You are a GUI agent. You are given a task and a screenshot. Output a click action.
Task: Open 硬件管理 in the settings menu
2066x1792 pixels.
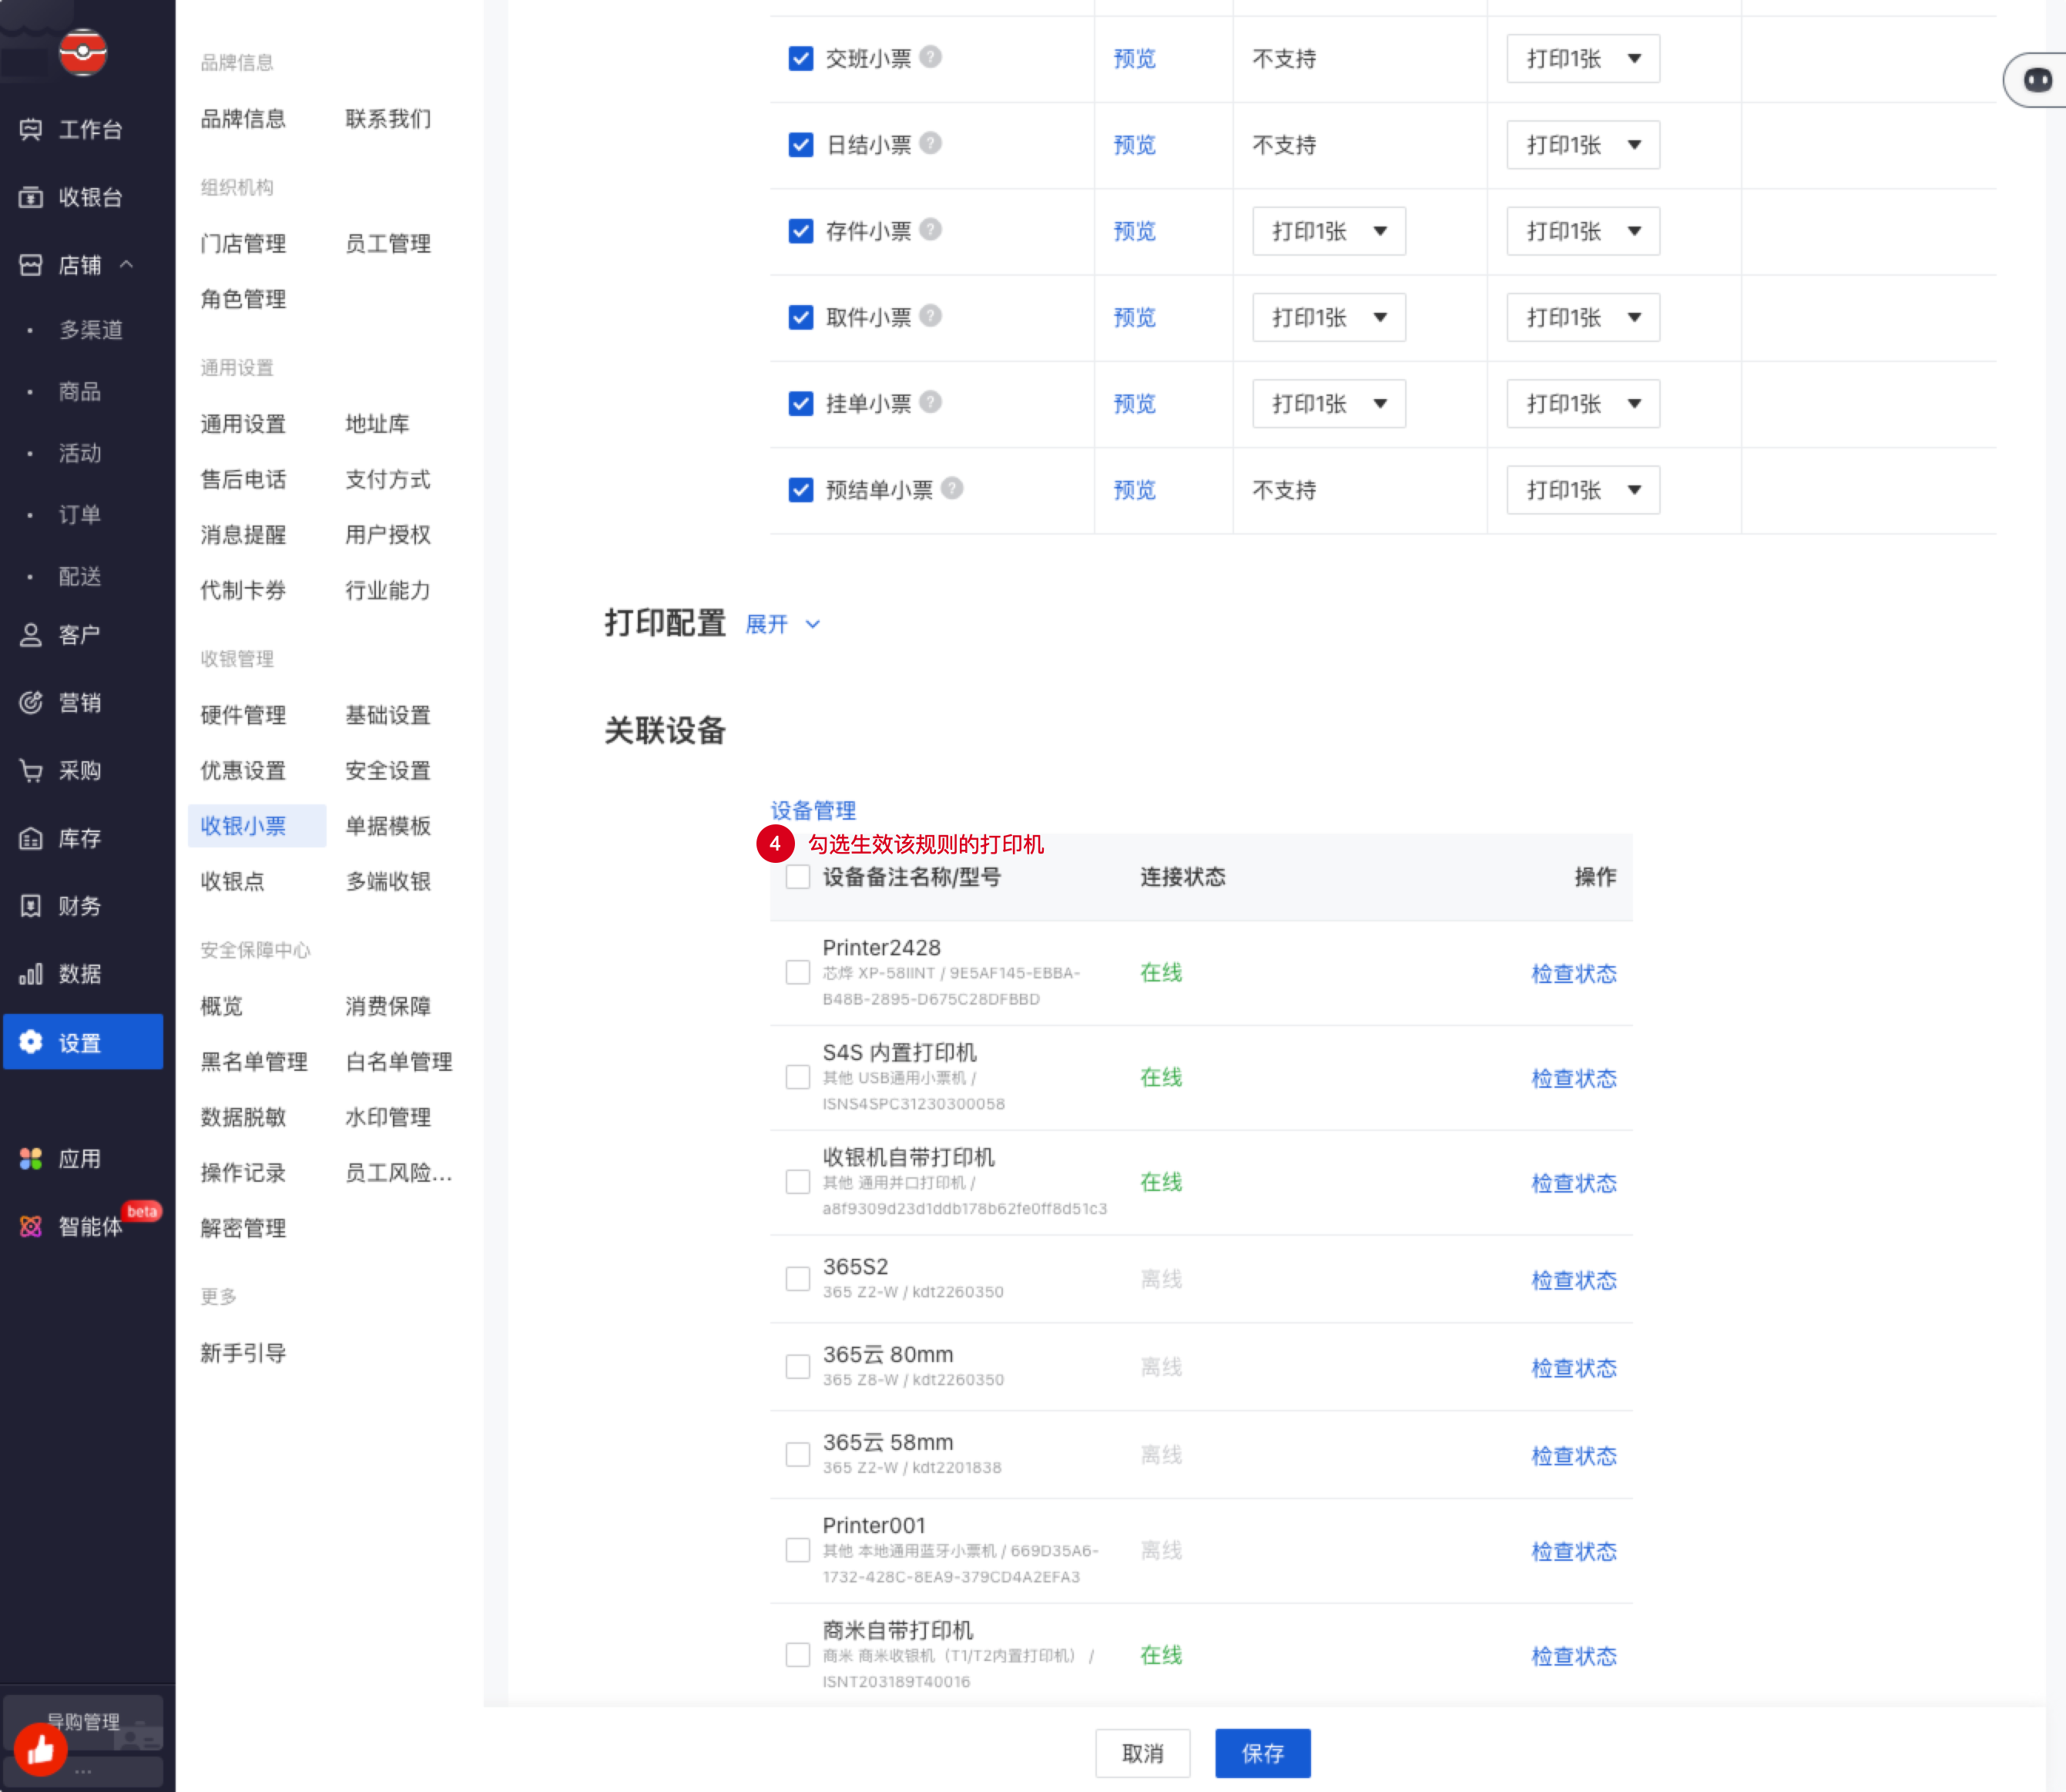(x=243, y=715)
